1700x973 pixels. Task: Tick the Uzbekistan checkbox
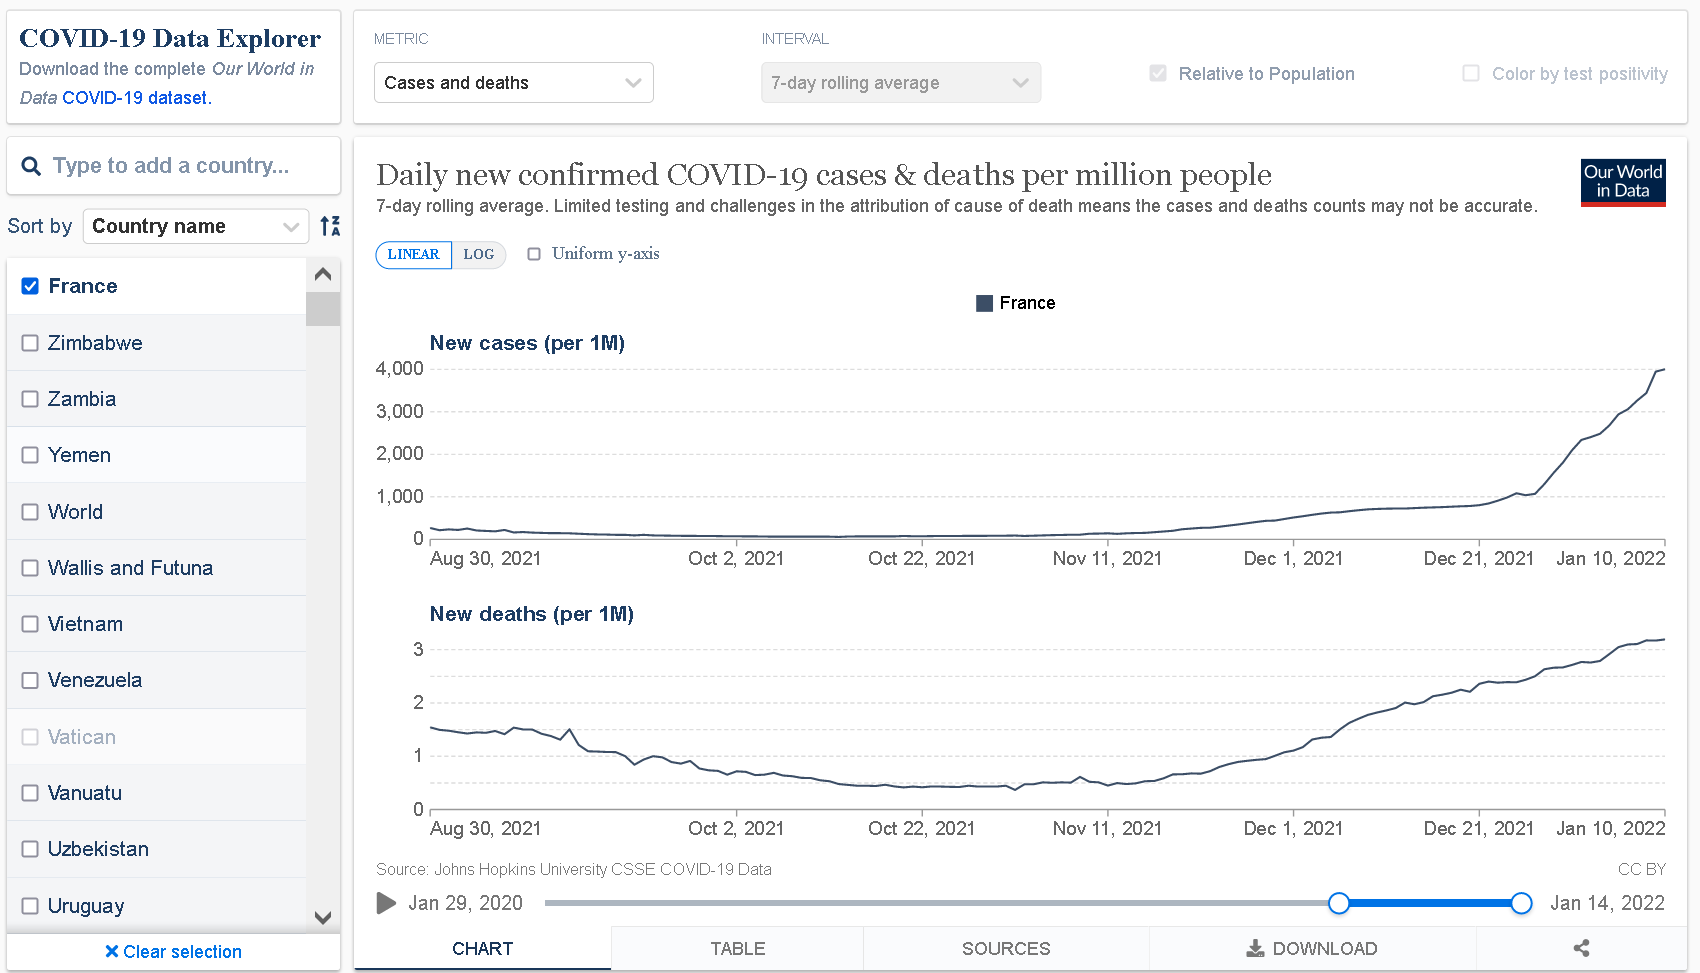(30, 849)
